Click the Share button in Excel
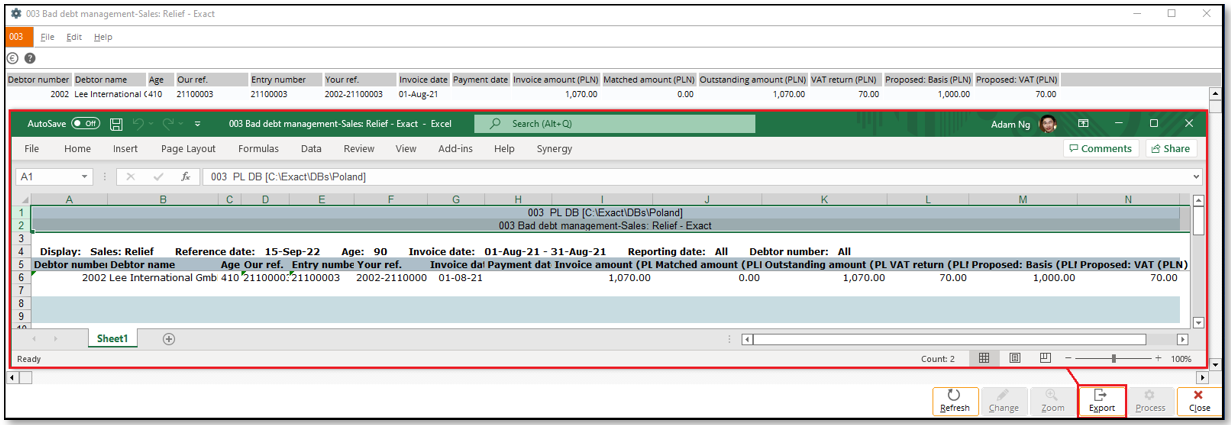The width and height of the screenshot is (1231, 425). coord(1170,148)
